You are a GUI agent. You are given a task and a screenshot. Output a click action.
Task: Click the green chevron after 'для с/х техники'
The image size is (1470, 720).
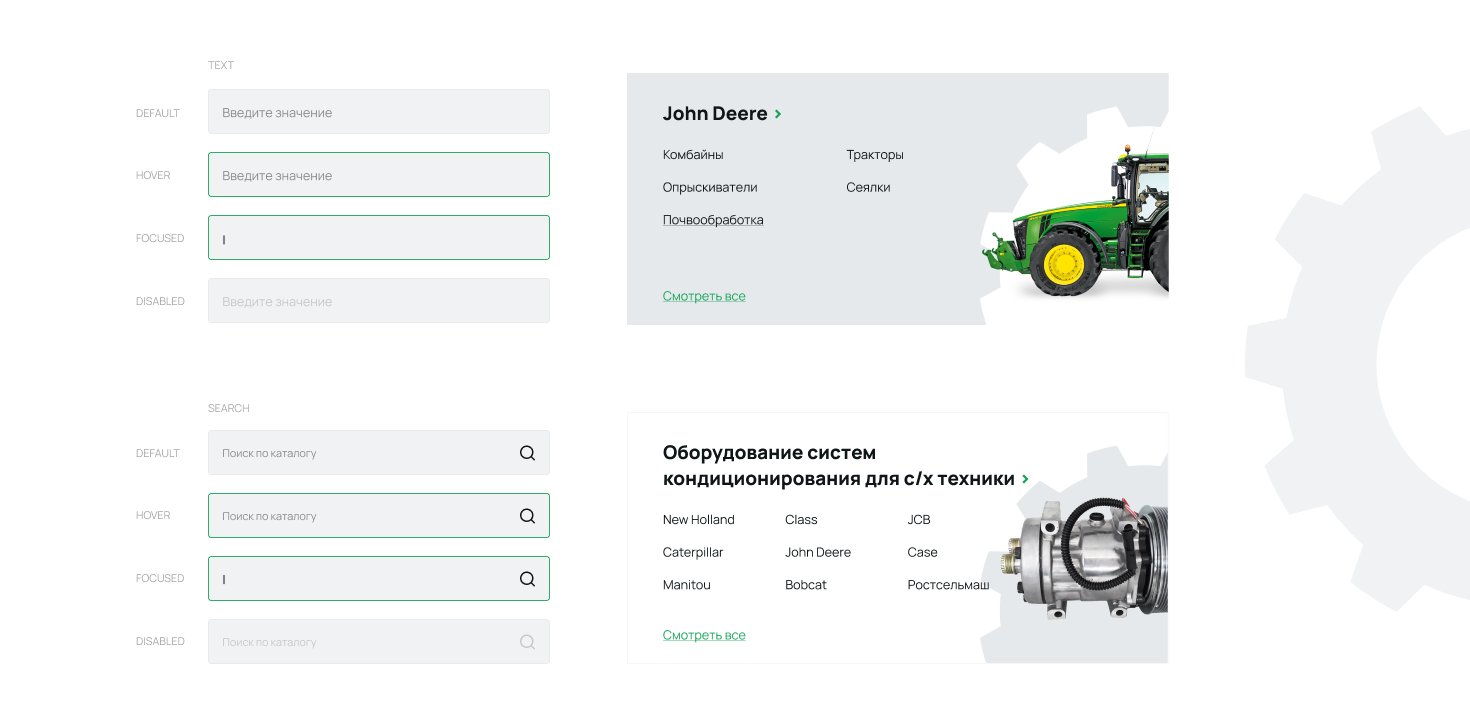point(1025,480)
